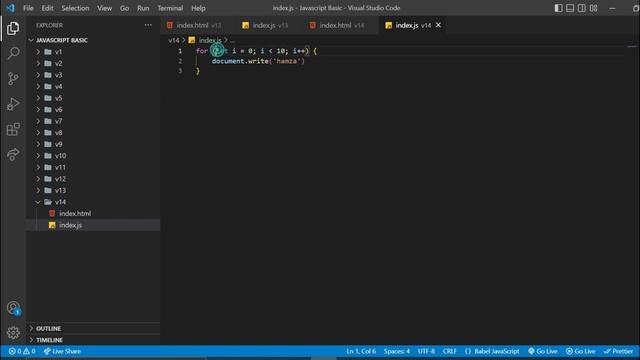Open the Run and Debug view
640x360 pixels.
tap(13, 104)
